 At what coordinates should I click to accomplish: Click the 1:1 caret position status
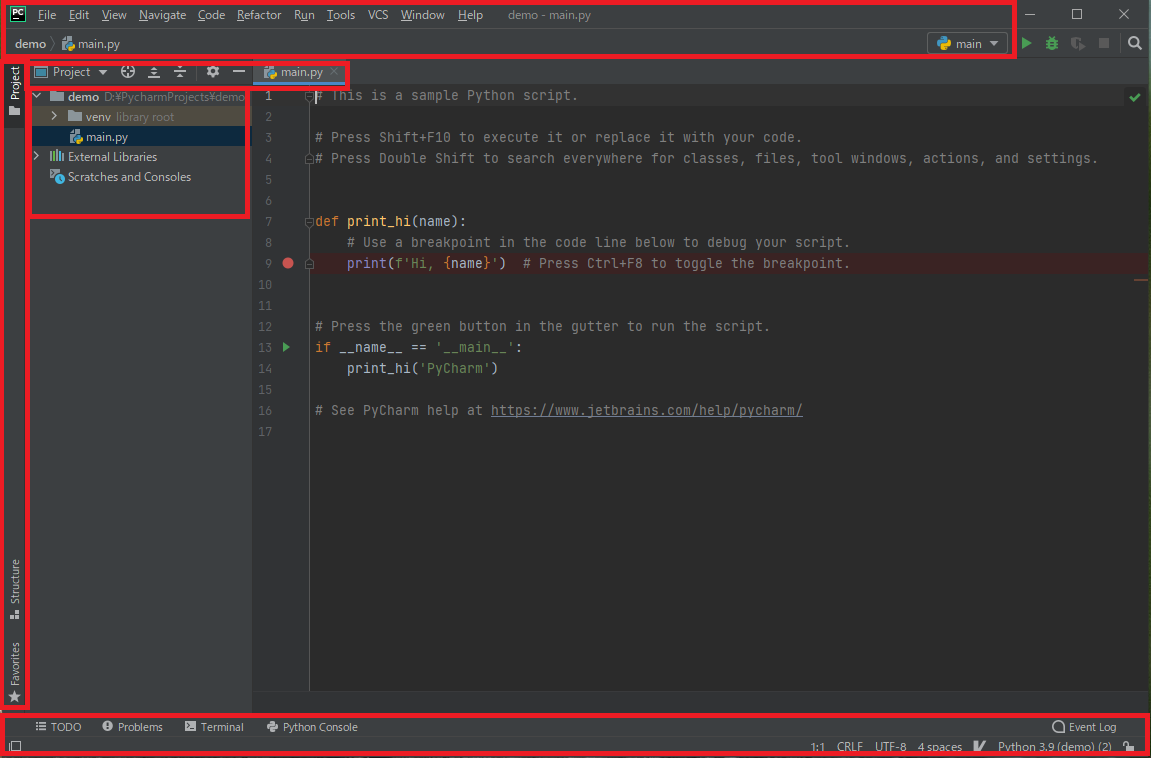pyautogui.click(x=818, y=747)
